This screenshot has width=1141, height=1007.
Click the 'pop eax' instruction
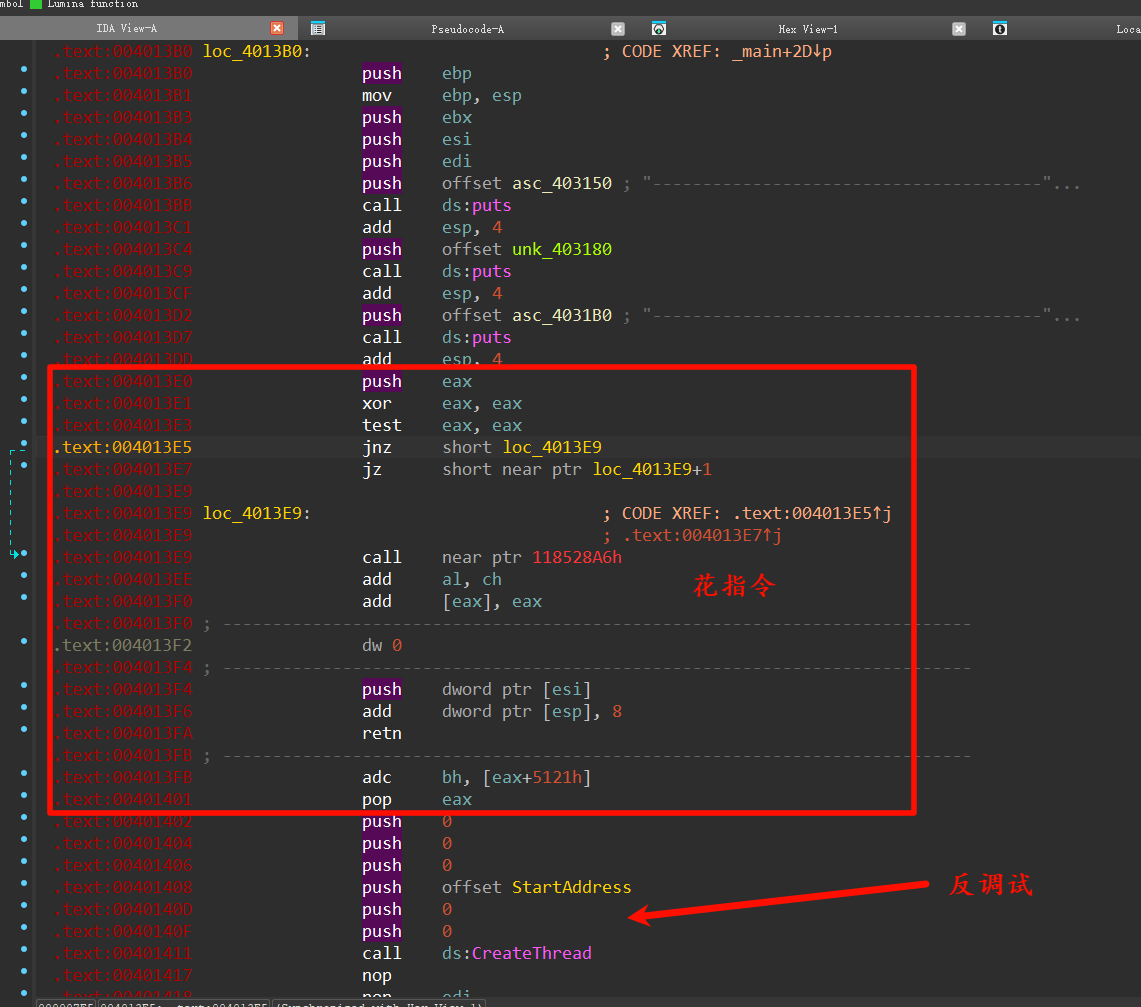[x=417, y=800]
